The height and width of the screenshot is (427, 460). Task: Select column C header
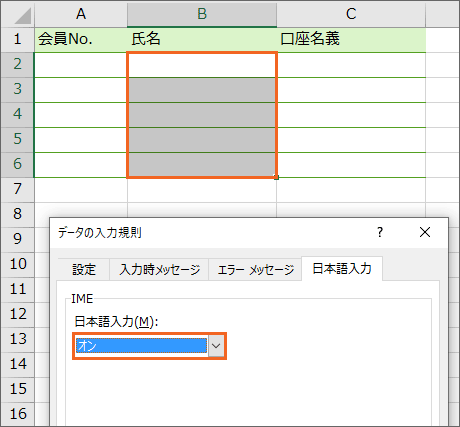click(x=351, y=14)
